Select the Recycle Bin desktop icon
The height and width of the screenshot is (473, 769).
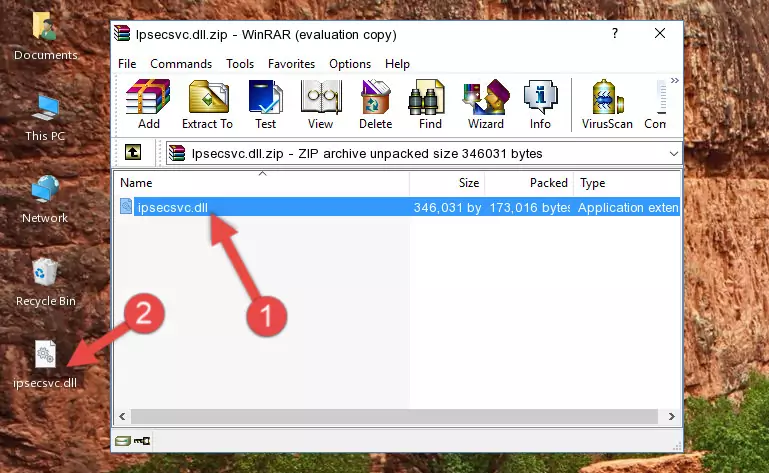(x=46, y=282)
